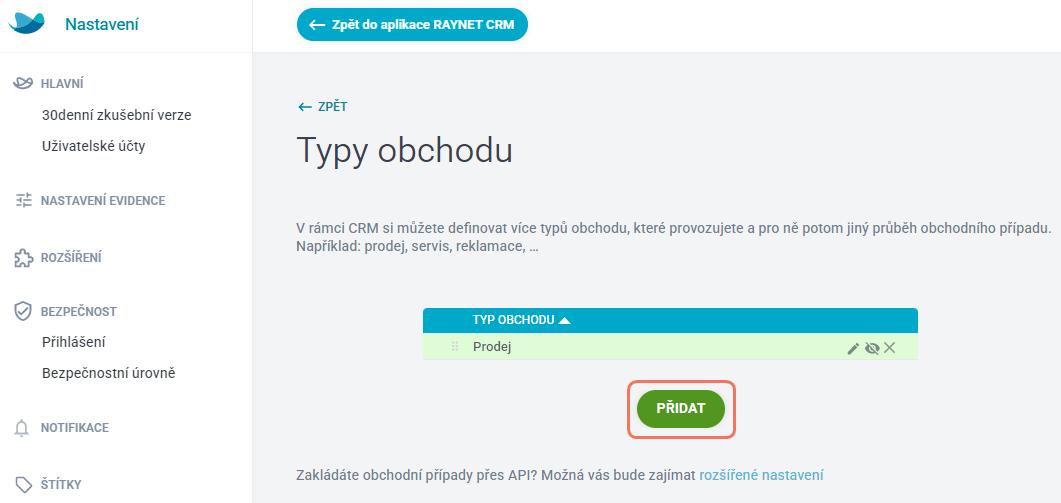Click the shield icon for Bezpečnost

23,311
